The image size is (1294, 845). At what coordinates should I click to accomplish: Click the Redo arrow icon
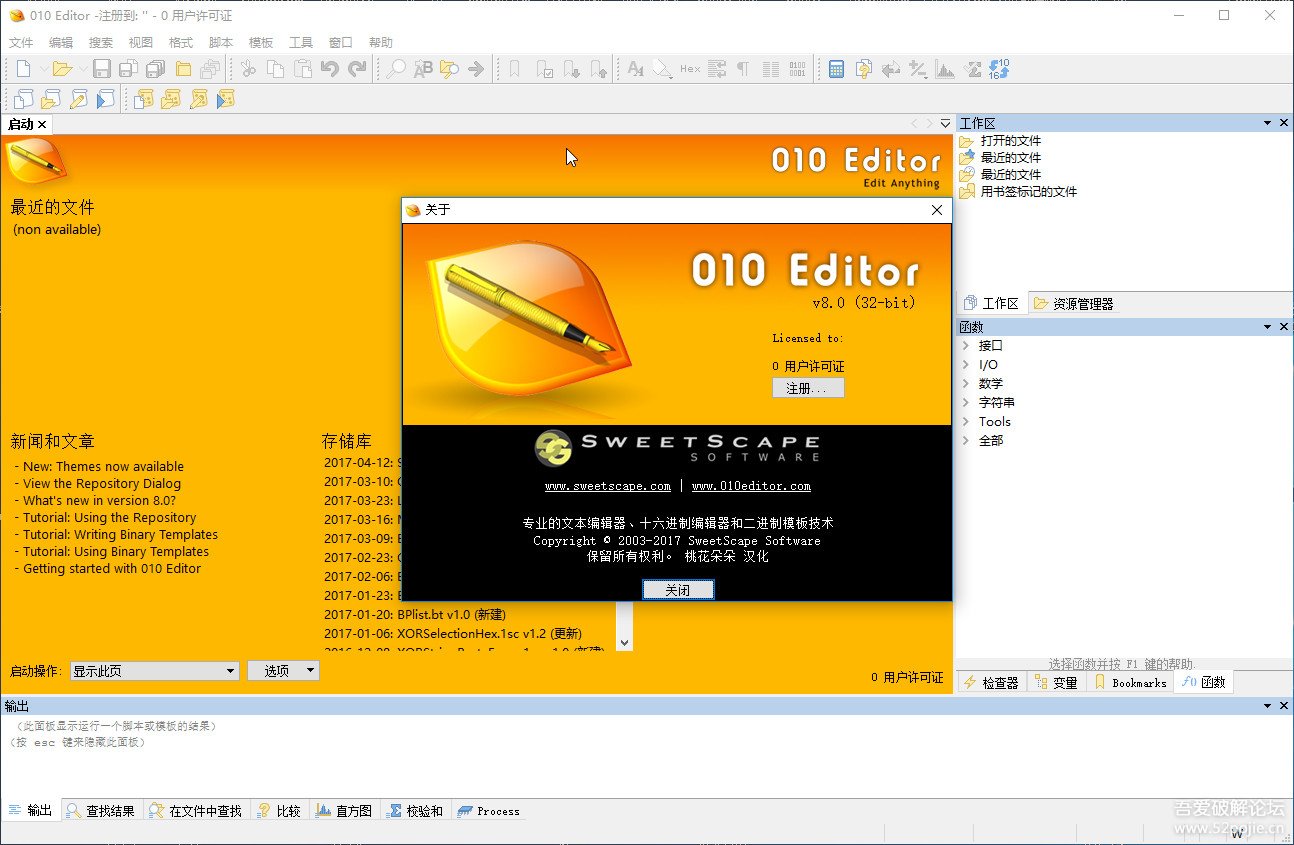click(357, 69)
